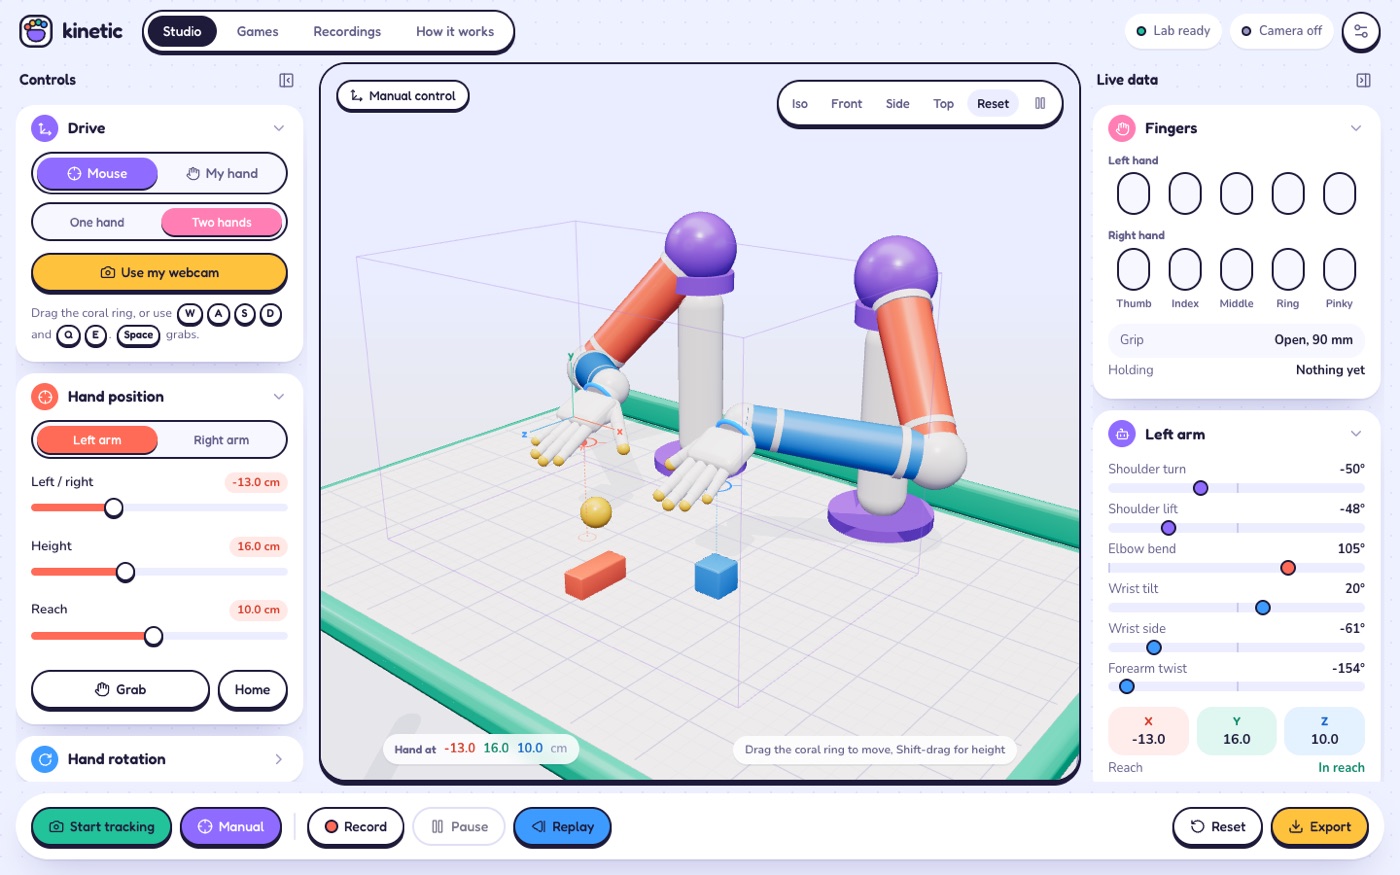
Task: Click the Grab button
Action: 120,690
